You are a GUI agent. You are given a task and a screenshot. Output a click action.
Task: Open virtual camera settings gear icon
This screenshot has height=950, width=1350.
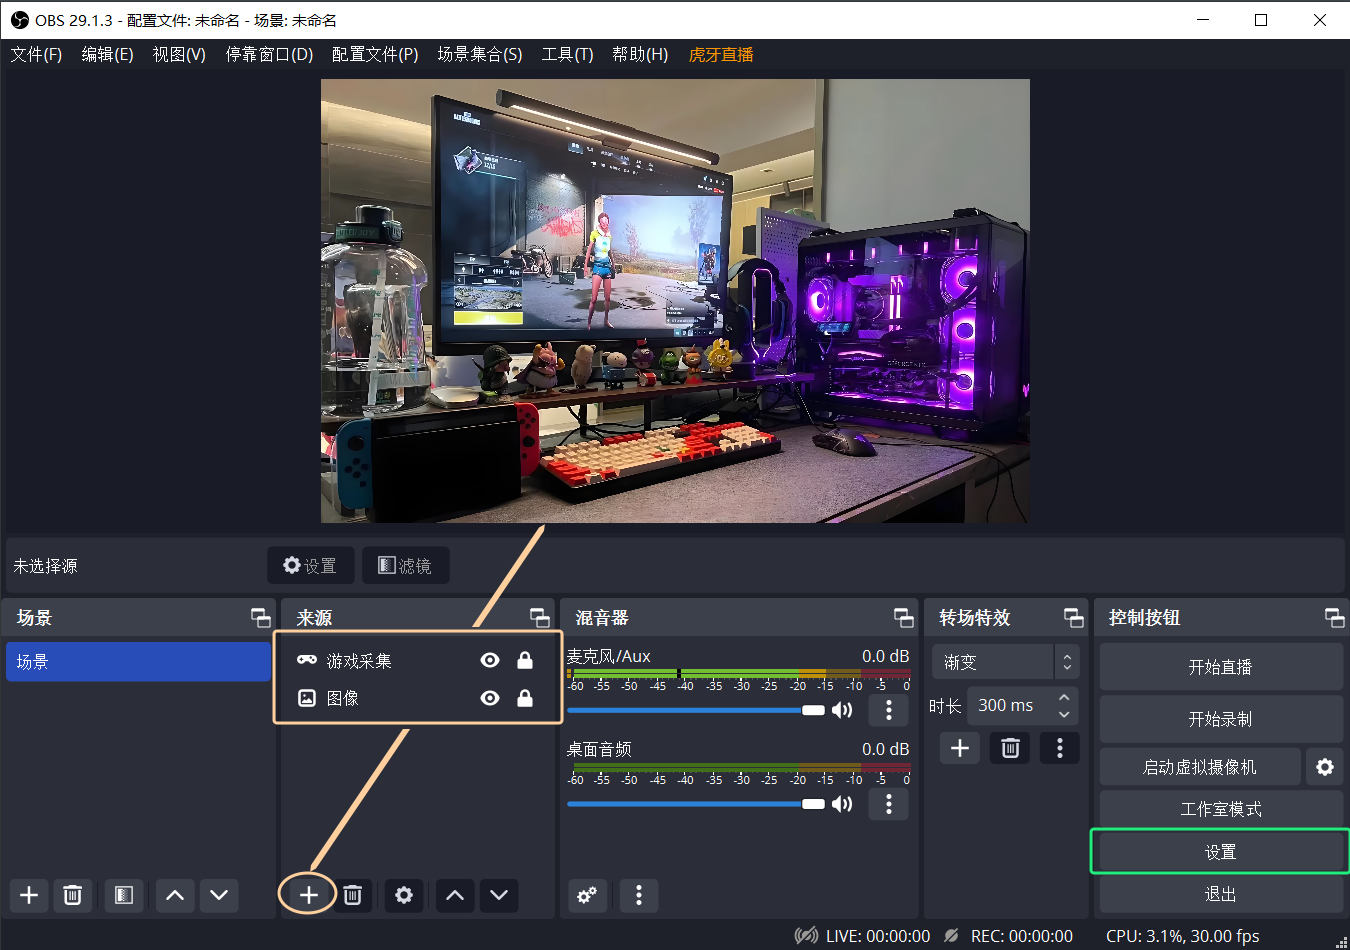pos(1324,767)
